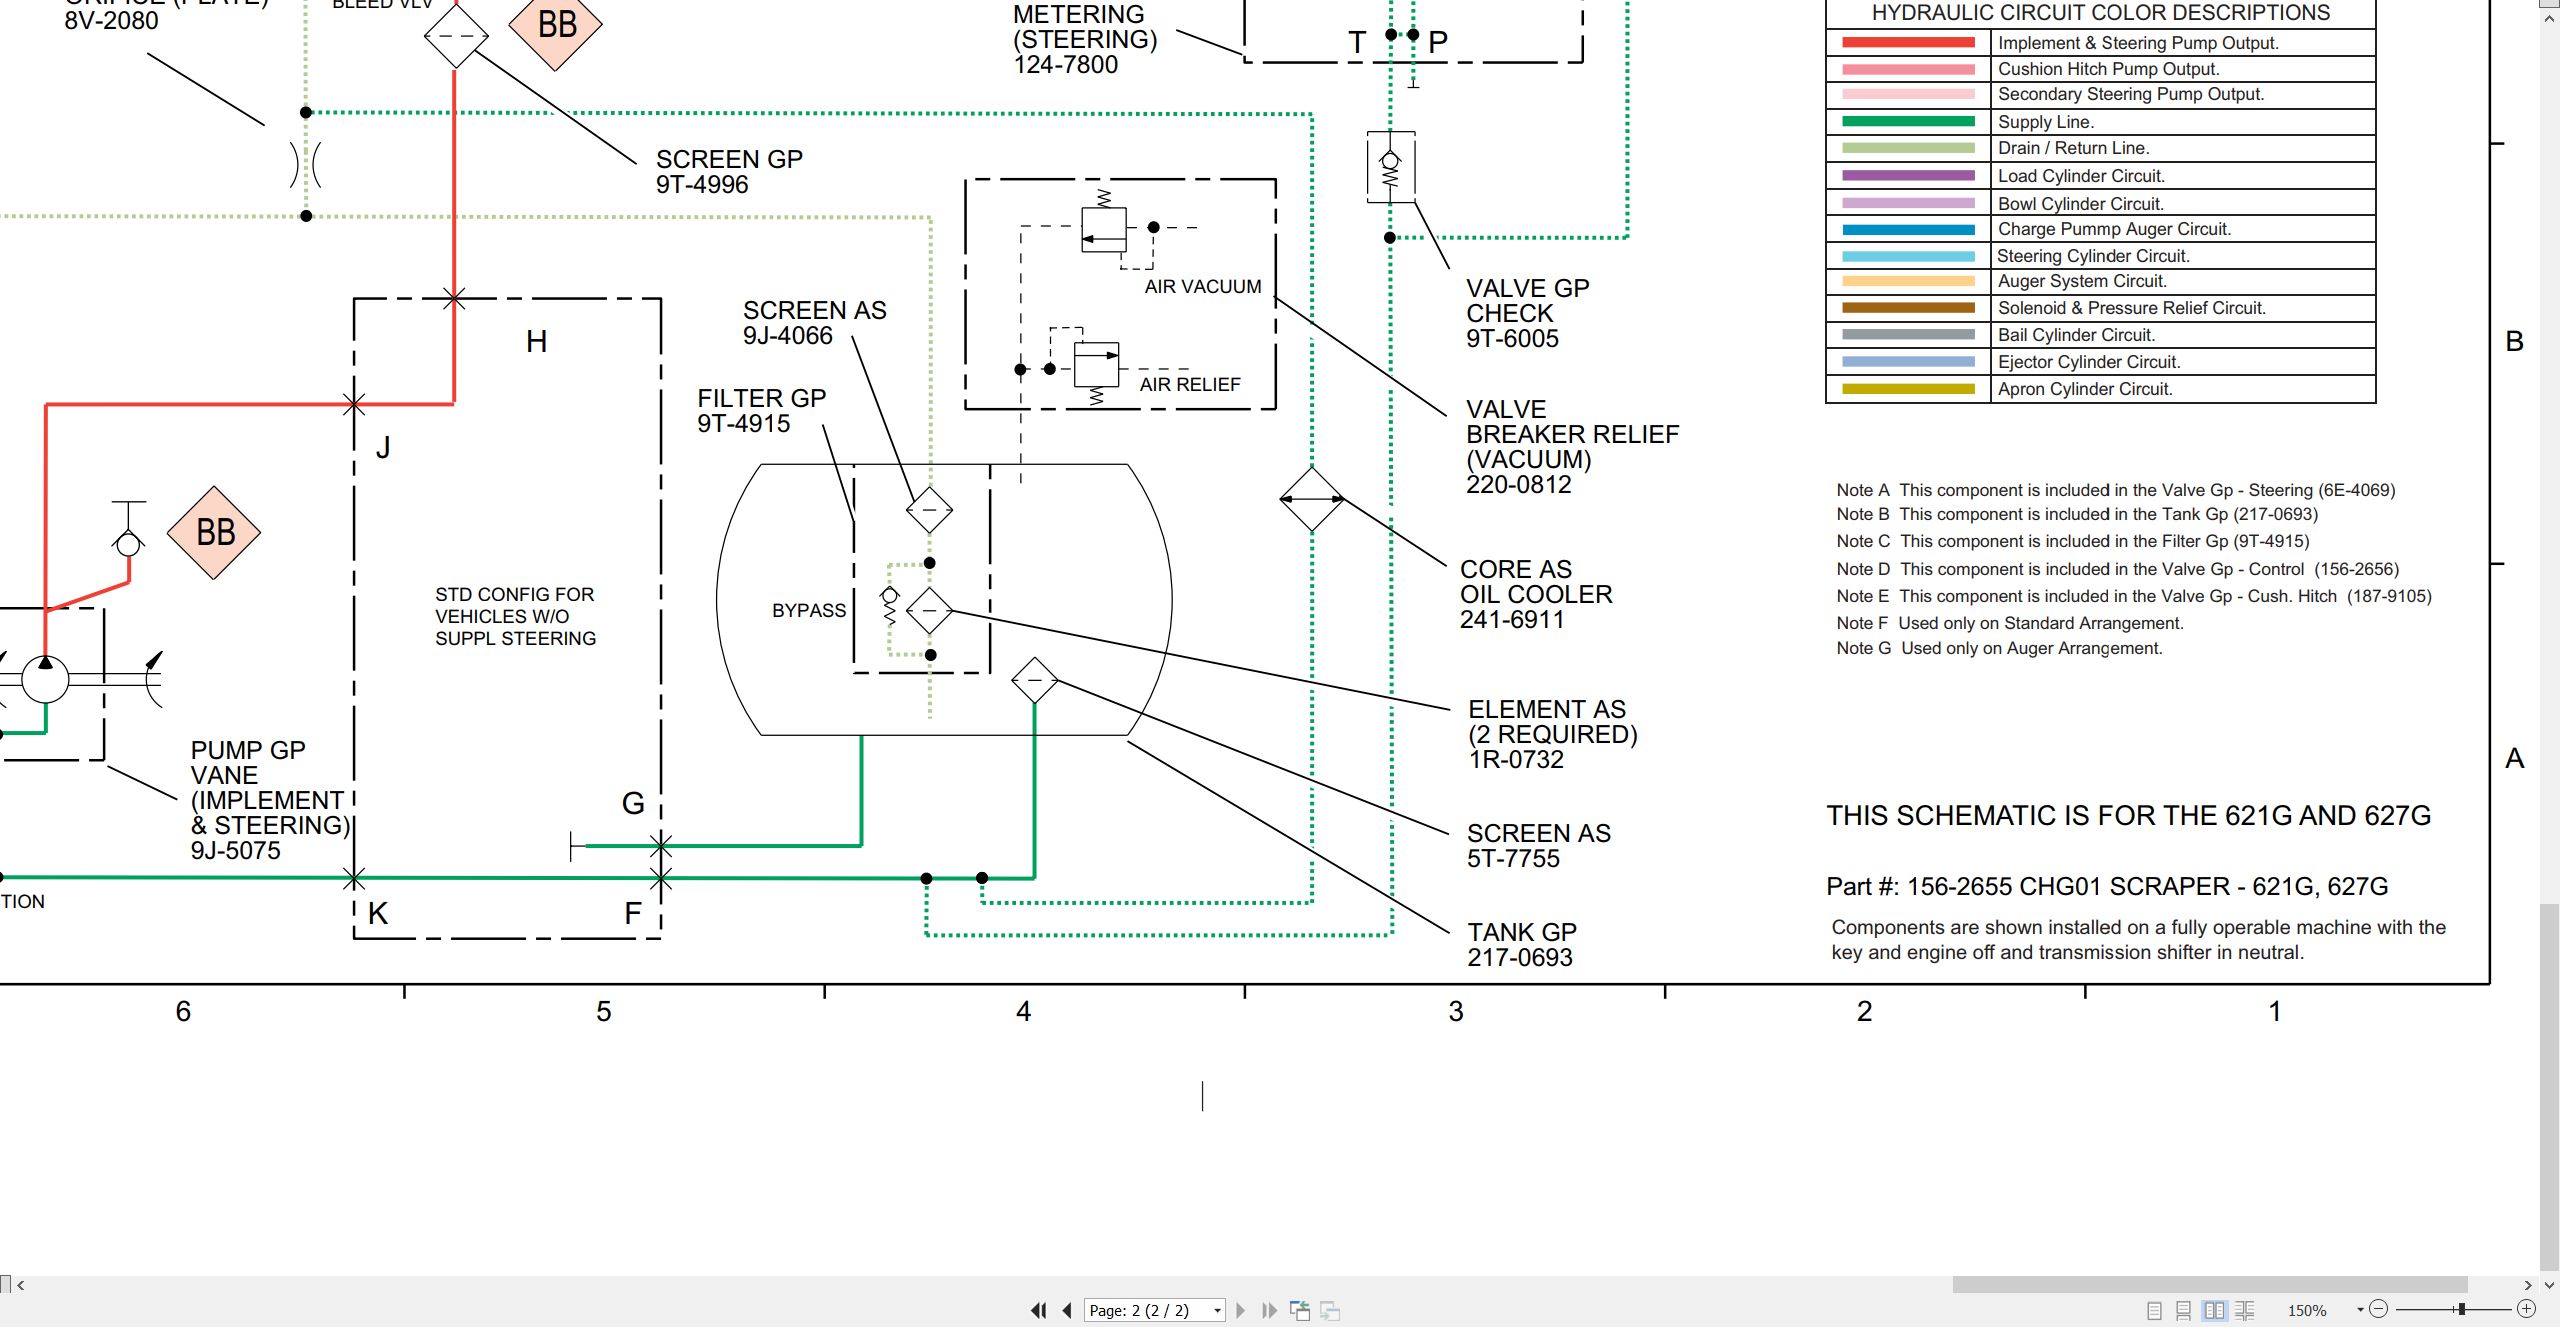
Task: Click the blue Charge Pummp Auger swatch
Action: 1908,229
